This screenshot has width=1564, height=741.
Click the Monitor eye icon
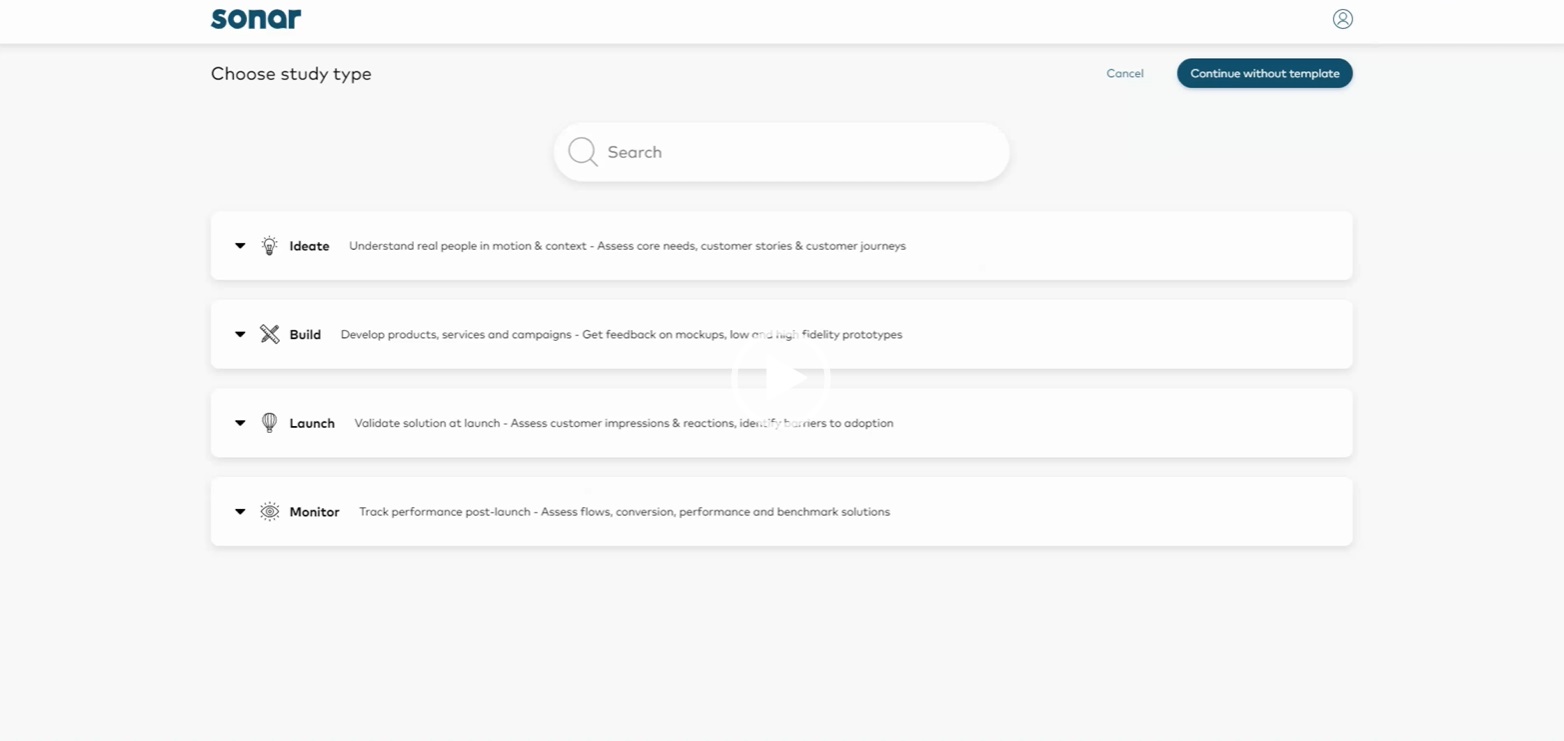[x=269, y=512]
